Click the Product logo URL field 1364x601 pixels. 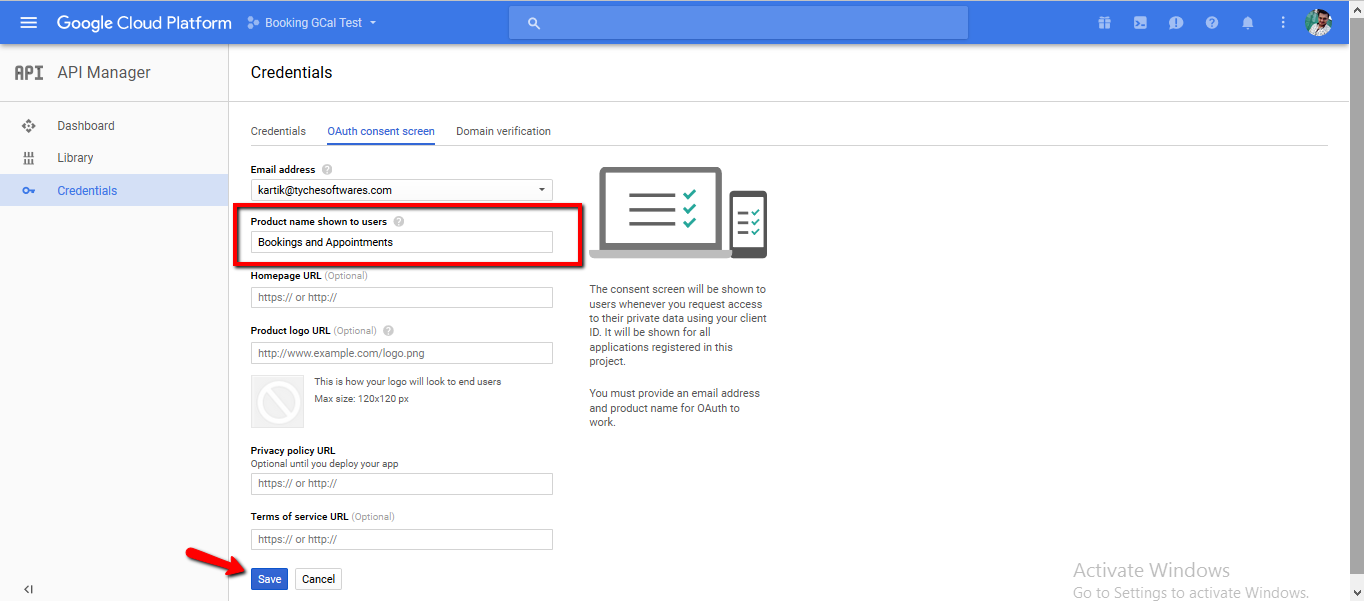(402, 353)
